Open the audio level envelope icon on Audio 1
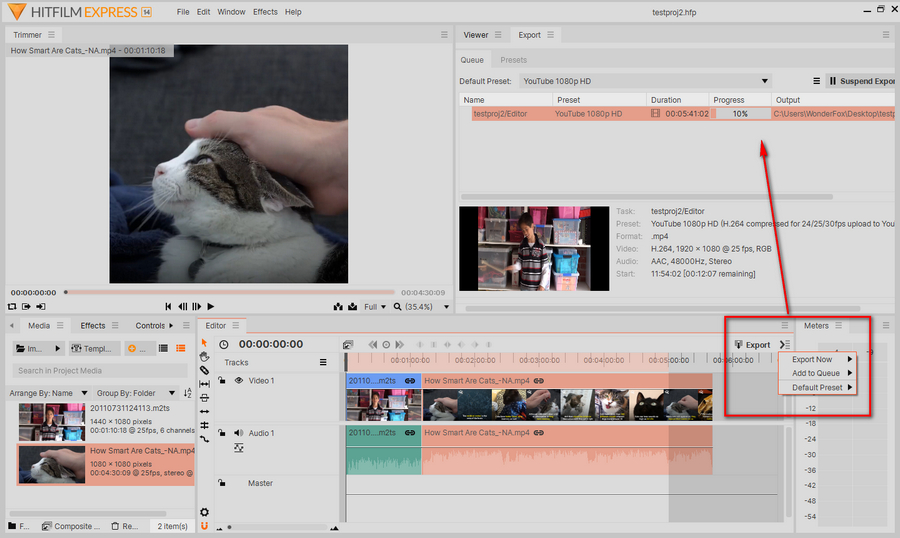 tap(239, 448)
